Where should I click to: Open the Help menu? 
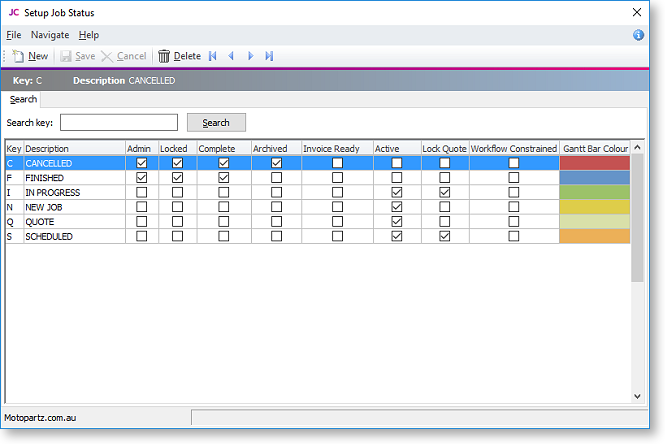click(x=89, y=35)
